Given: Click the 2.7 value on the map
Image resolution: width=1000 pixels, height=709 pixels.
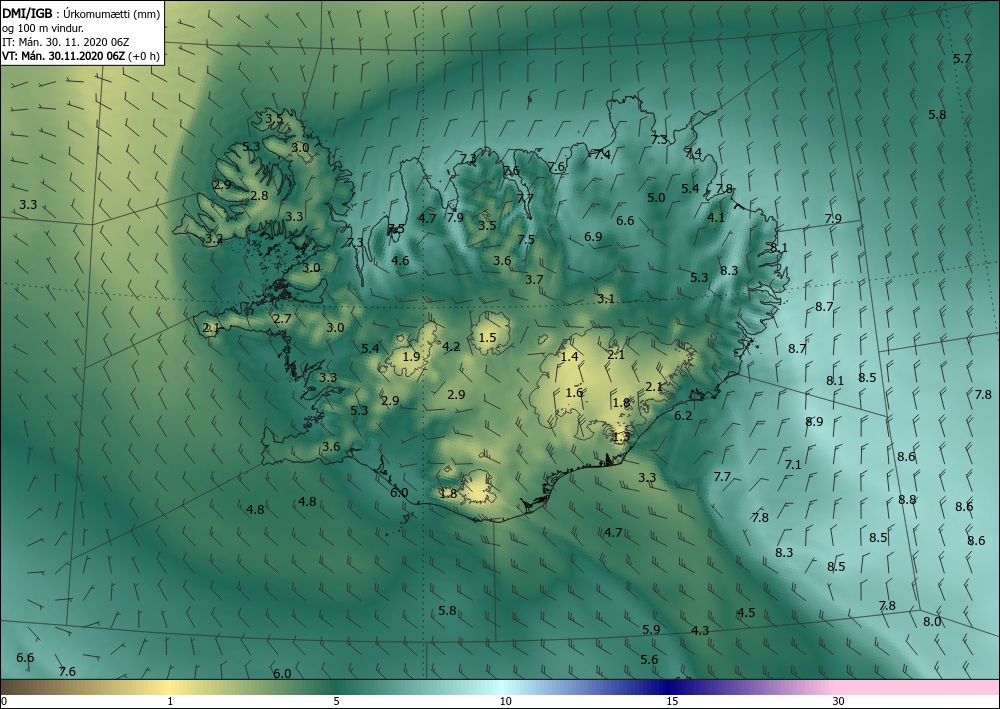Looking at the screenshot, I should pyautogui.click(x=282, y=319).
